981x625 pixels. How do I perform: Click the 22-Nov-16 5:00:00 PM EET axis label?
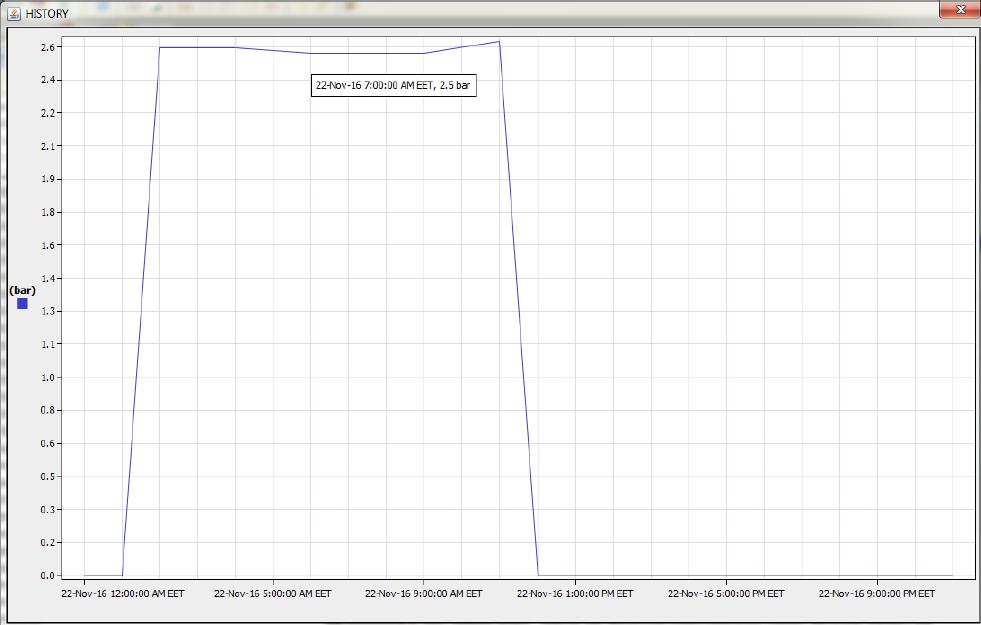726,593
